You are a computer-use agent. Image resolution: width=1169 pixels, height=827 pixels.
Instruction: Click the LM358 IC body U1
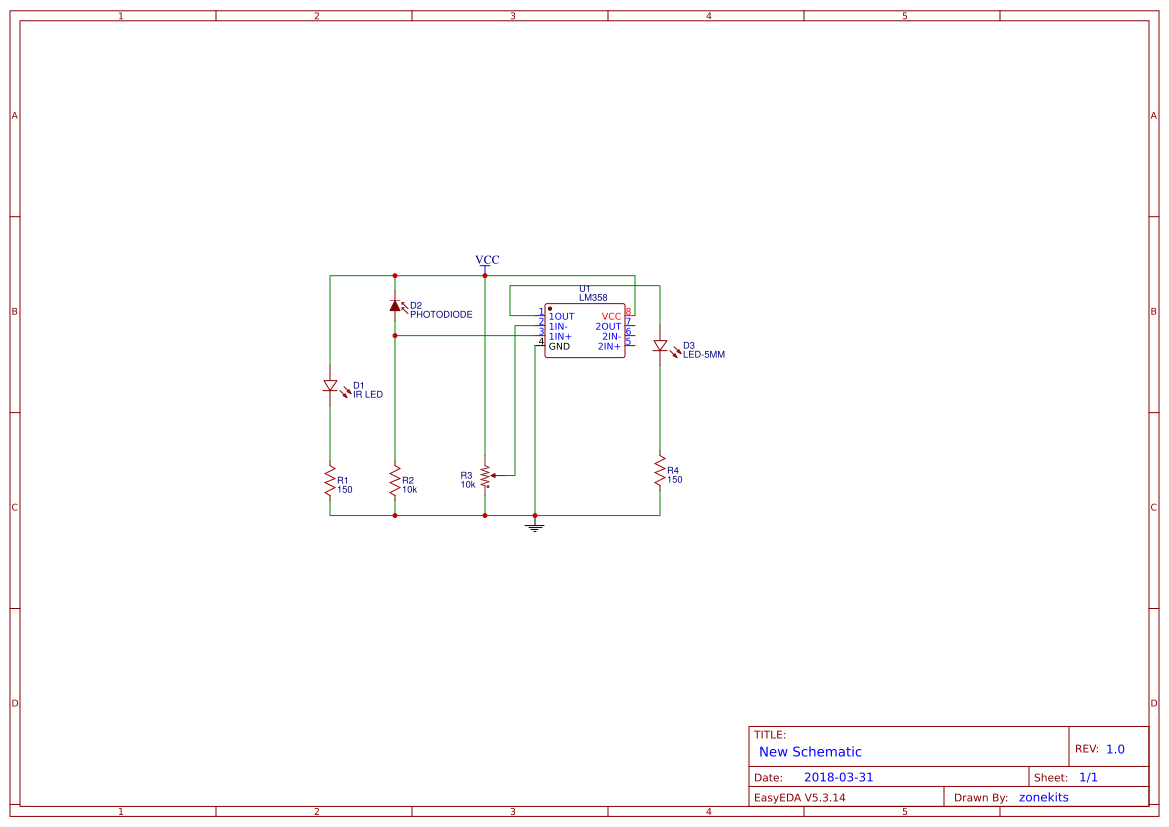pyautogui.click(x=585, y=332)
